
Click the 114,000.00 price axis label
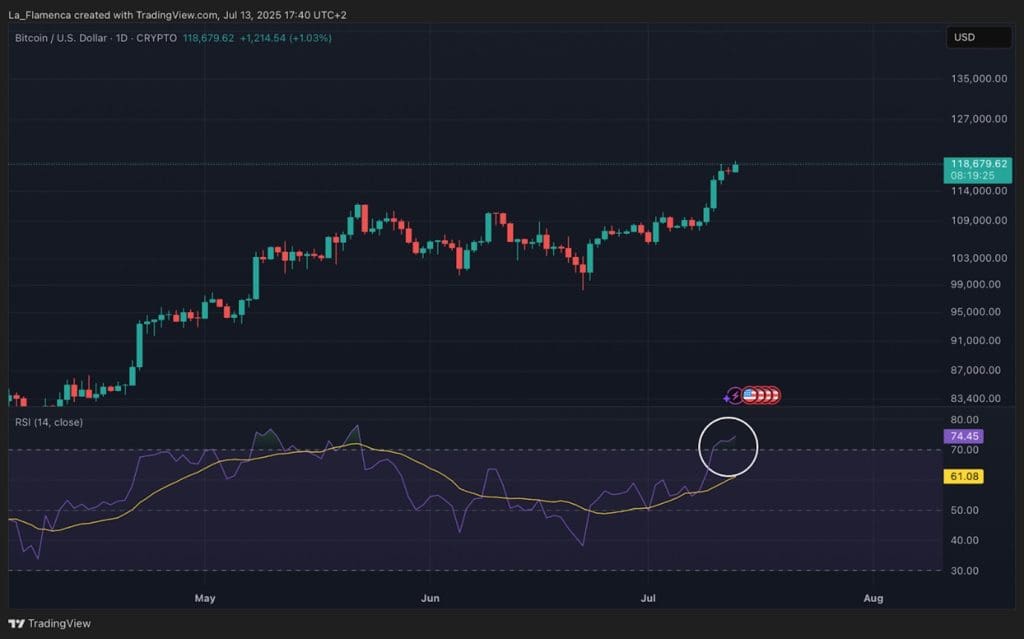[979, 191]
